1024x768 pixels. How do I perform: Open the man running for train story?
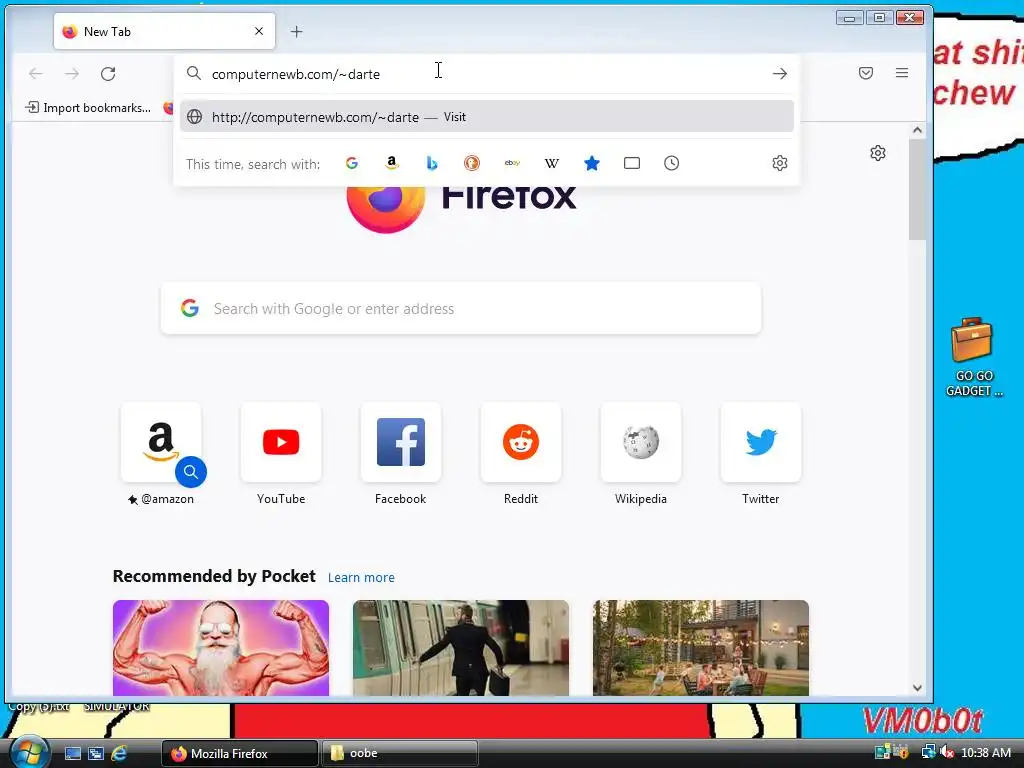461,648
